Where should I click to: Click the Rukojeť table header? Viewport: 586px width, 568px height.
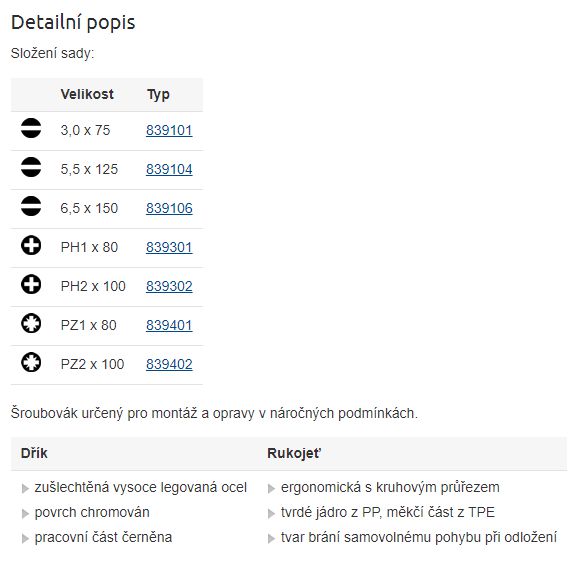294,453
